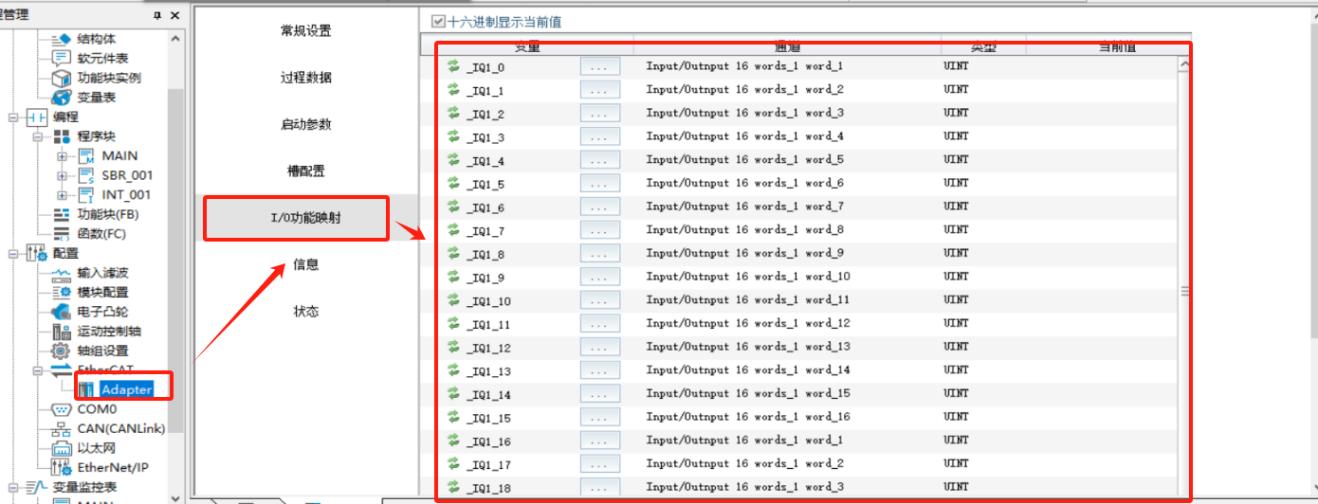Open the 信息 tab
The image size is (1318, 504).
[305, 265]
